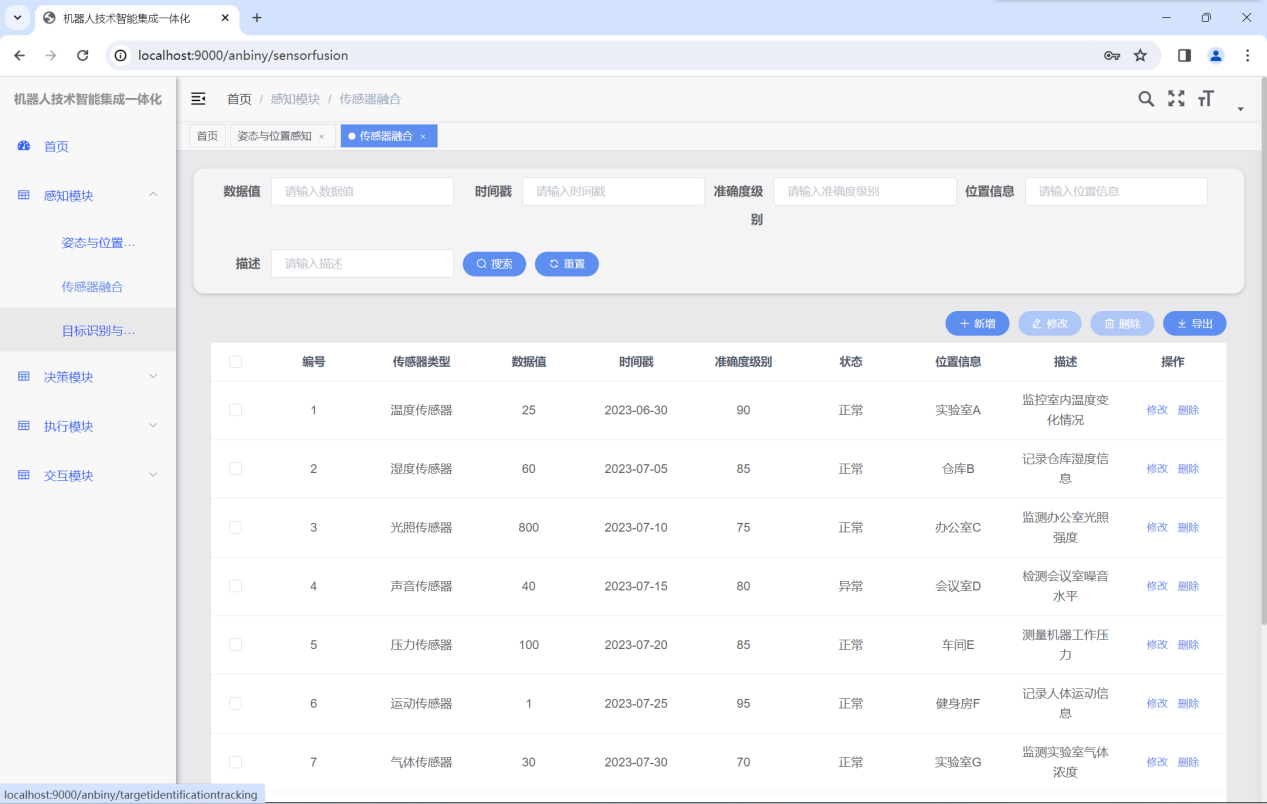
Task: Open the header search magnifier icon
Action: [x=1146, y=99]
